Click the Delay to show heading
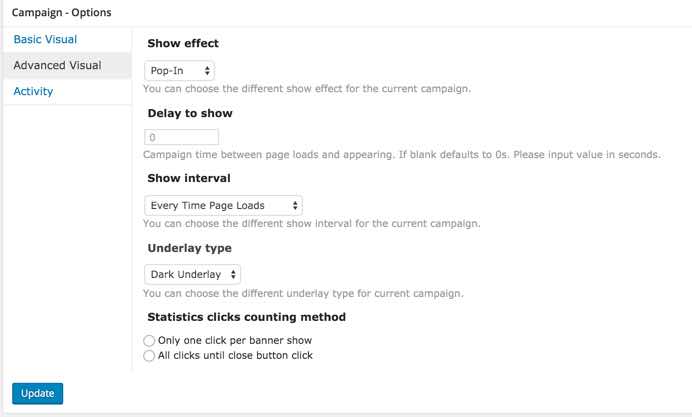692x417 pixels. pos(190,113)
